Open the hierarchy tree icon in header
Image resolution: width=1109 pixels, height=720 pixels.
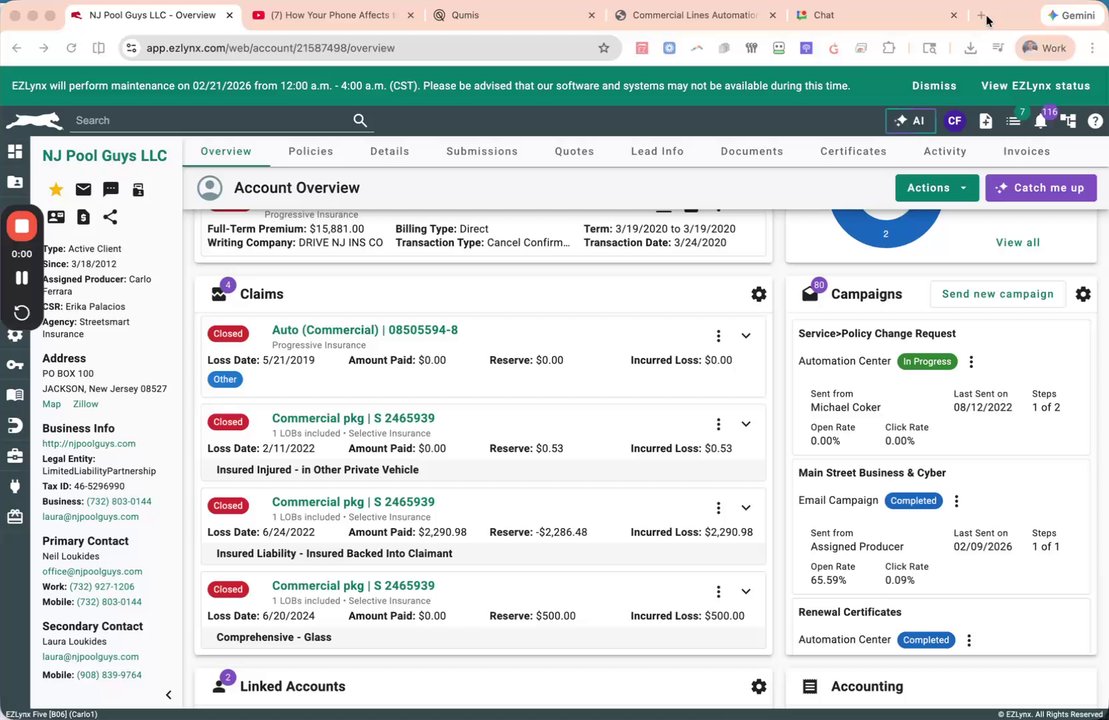point(1068,121)
